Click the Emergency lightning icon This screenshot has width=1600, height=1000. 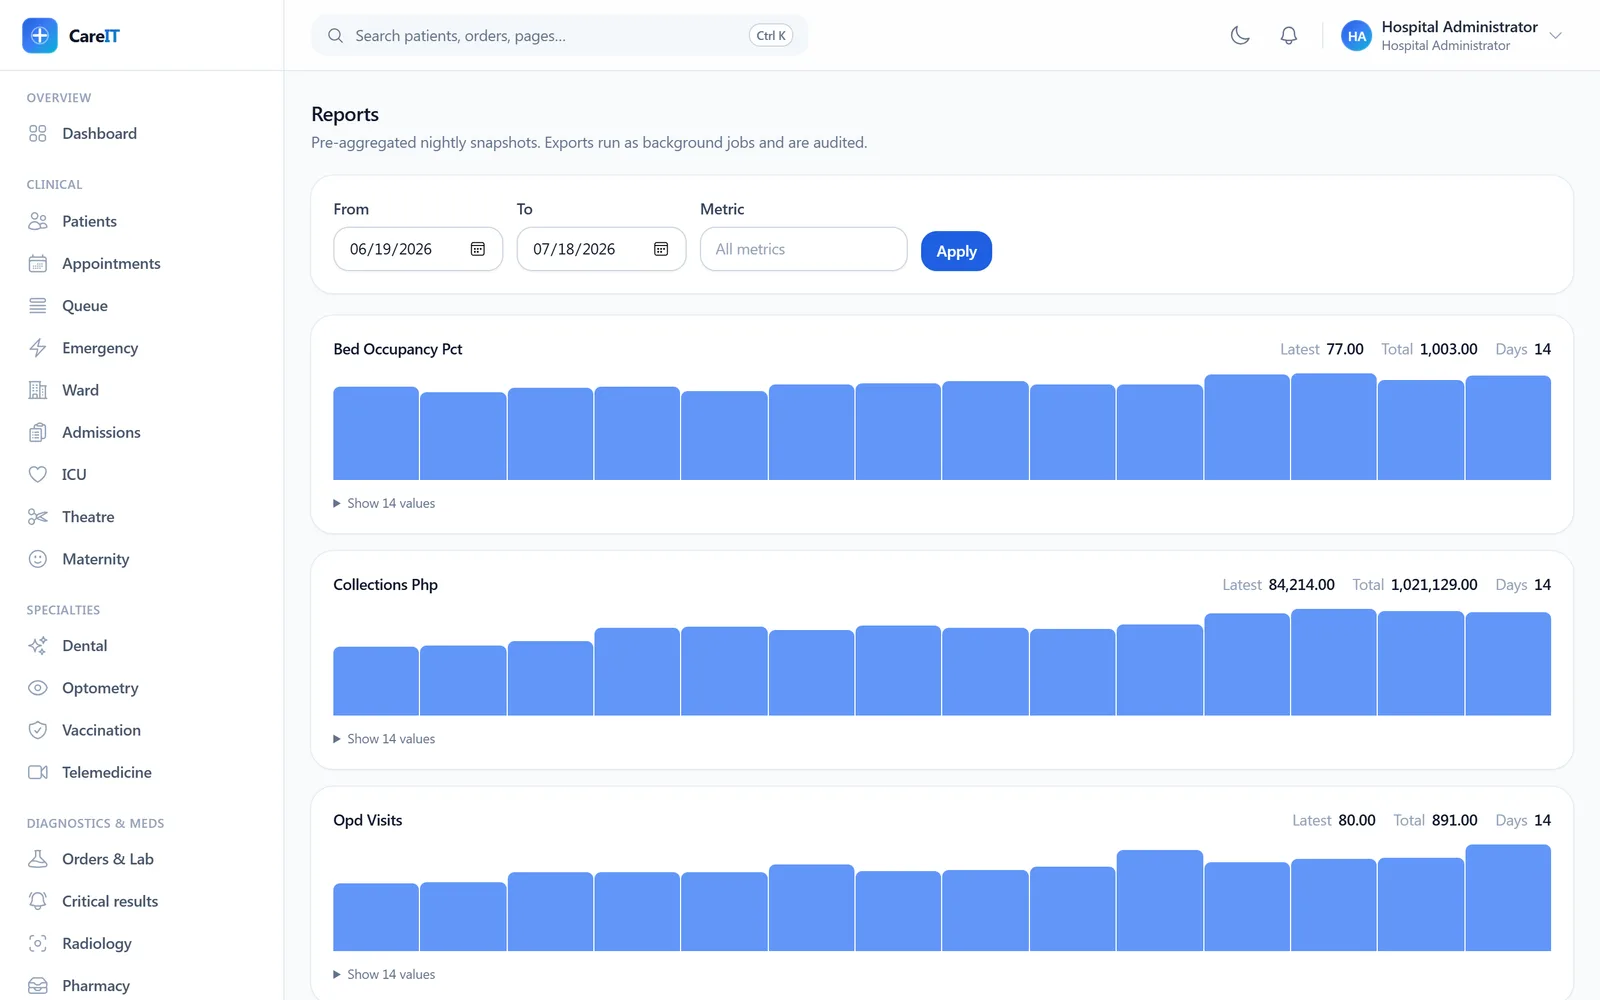click(38, 348)
